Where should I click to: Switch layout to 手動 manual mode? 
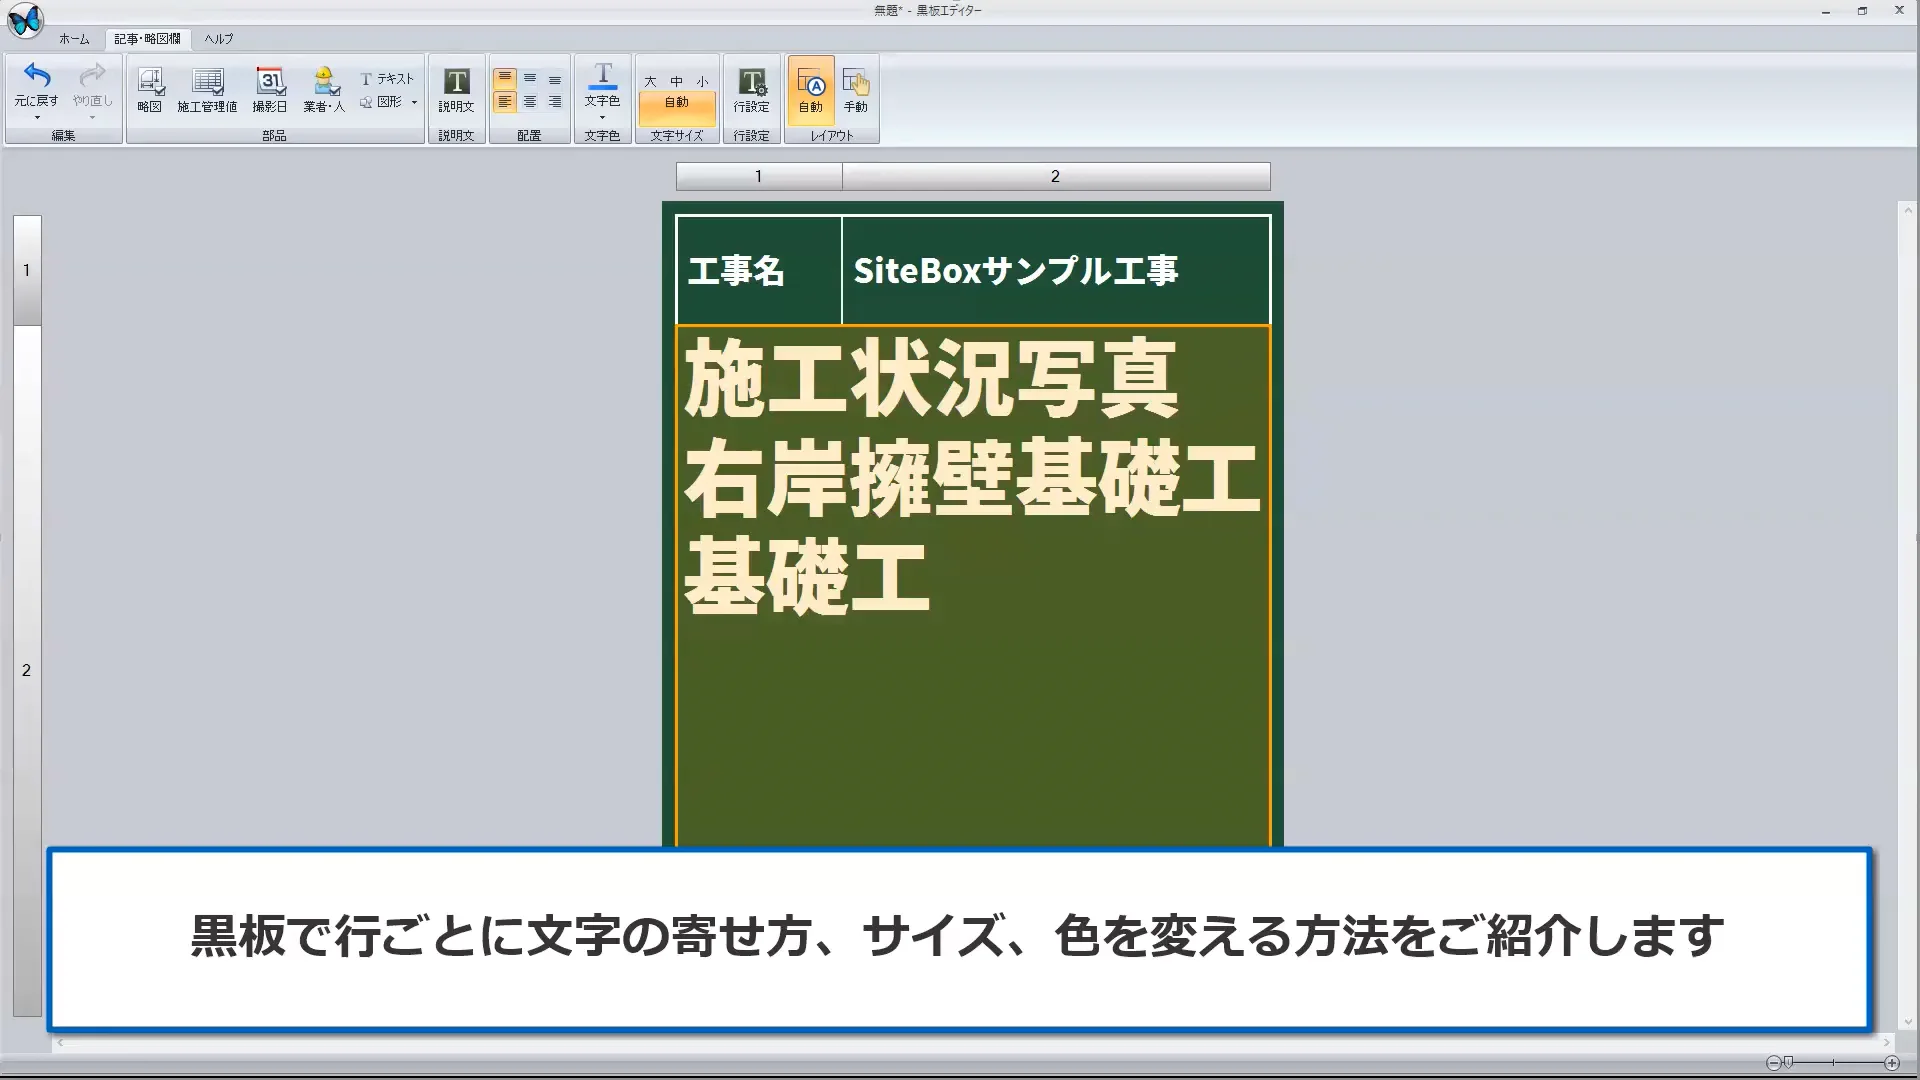click(856, 90)
